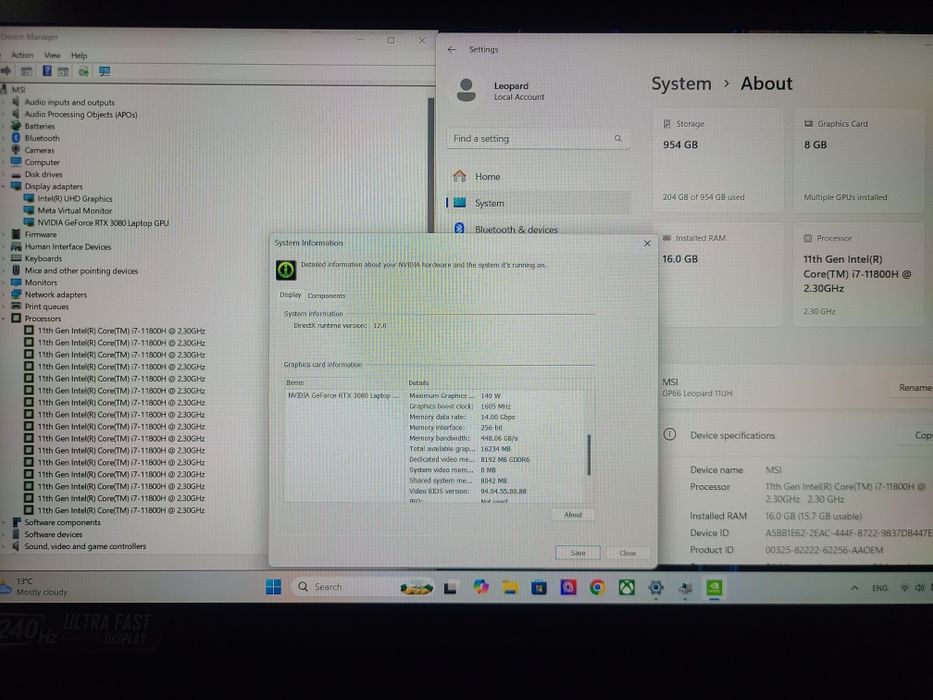Image resolution: width=933 pixels, height=700 pixels.
Task: Click the Software components icon
Action: pos(16,522)
